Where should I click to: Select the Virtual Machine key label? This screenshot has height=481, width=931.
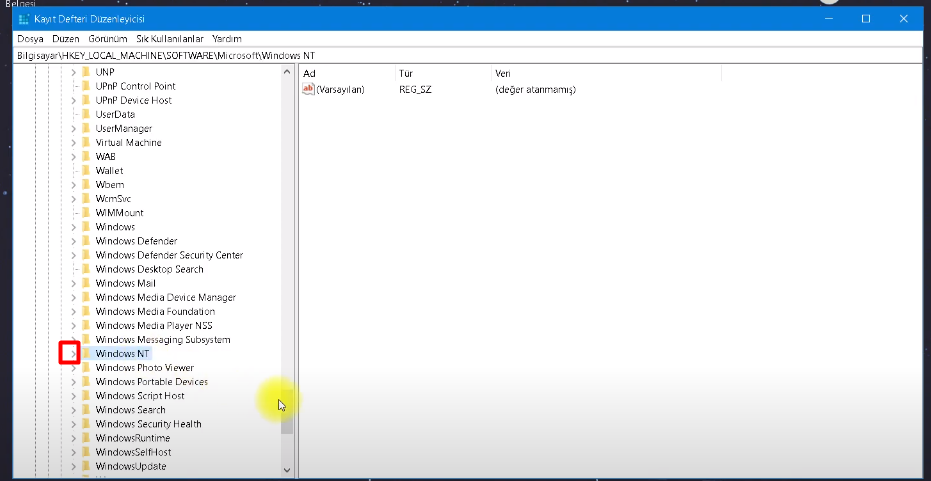128,143
